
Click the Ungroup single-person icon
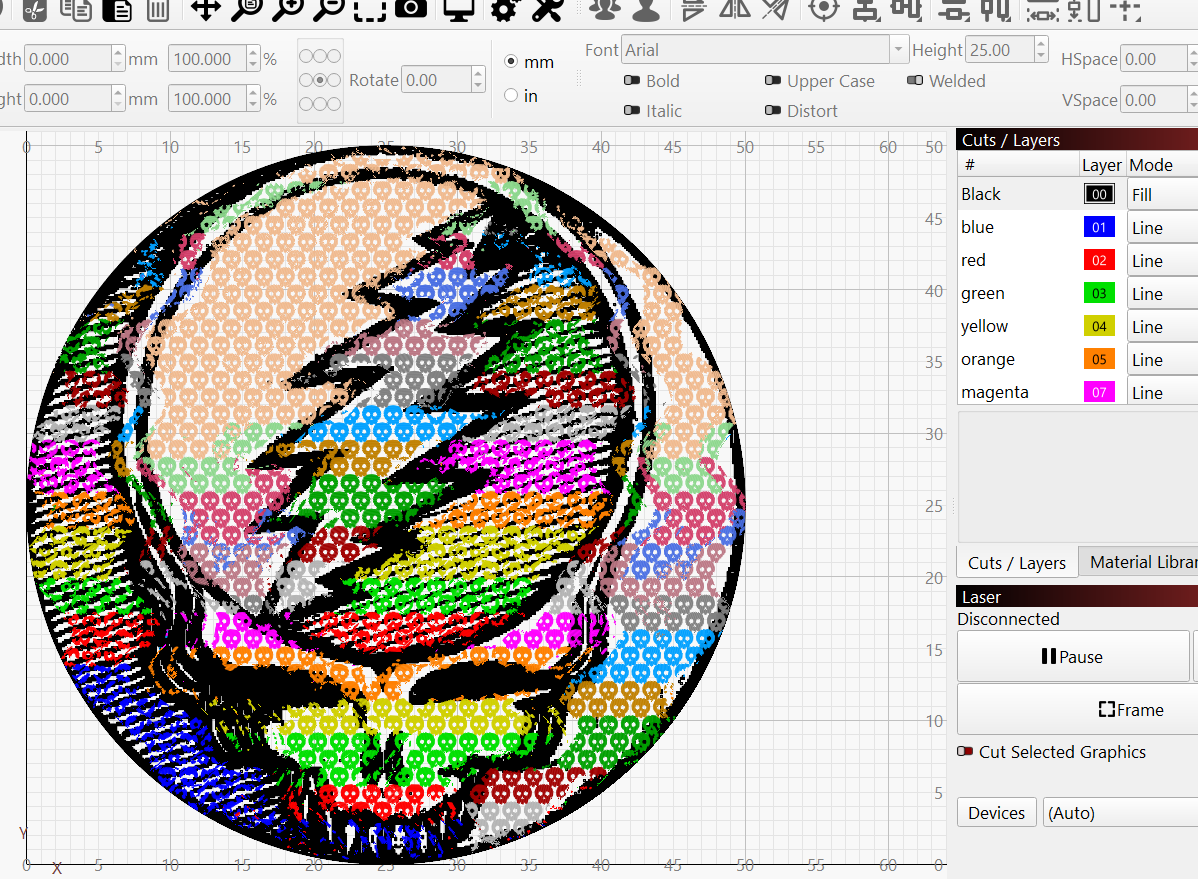(x=646, y=10)
